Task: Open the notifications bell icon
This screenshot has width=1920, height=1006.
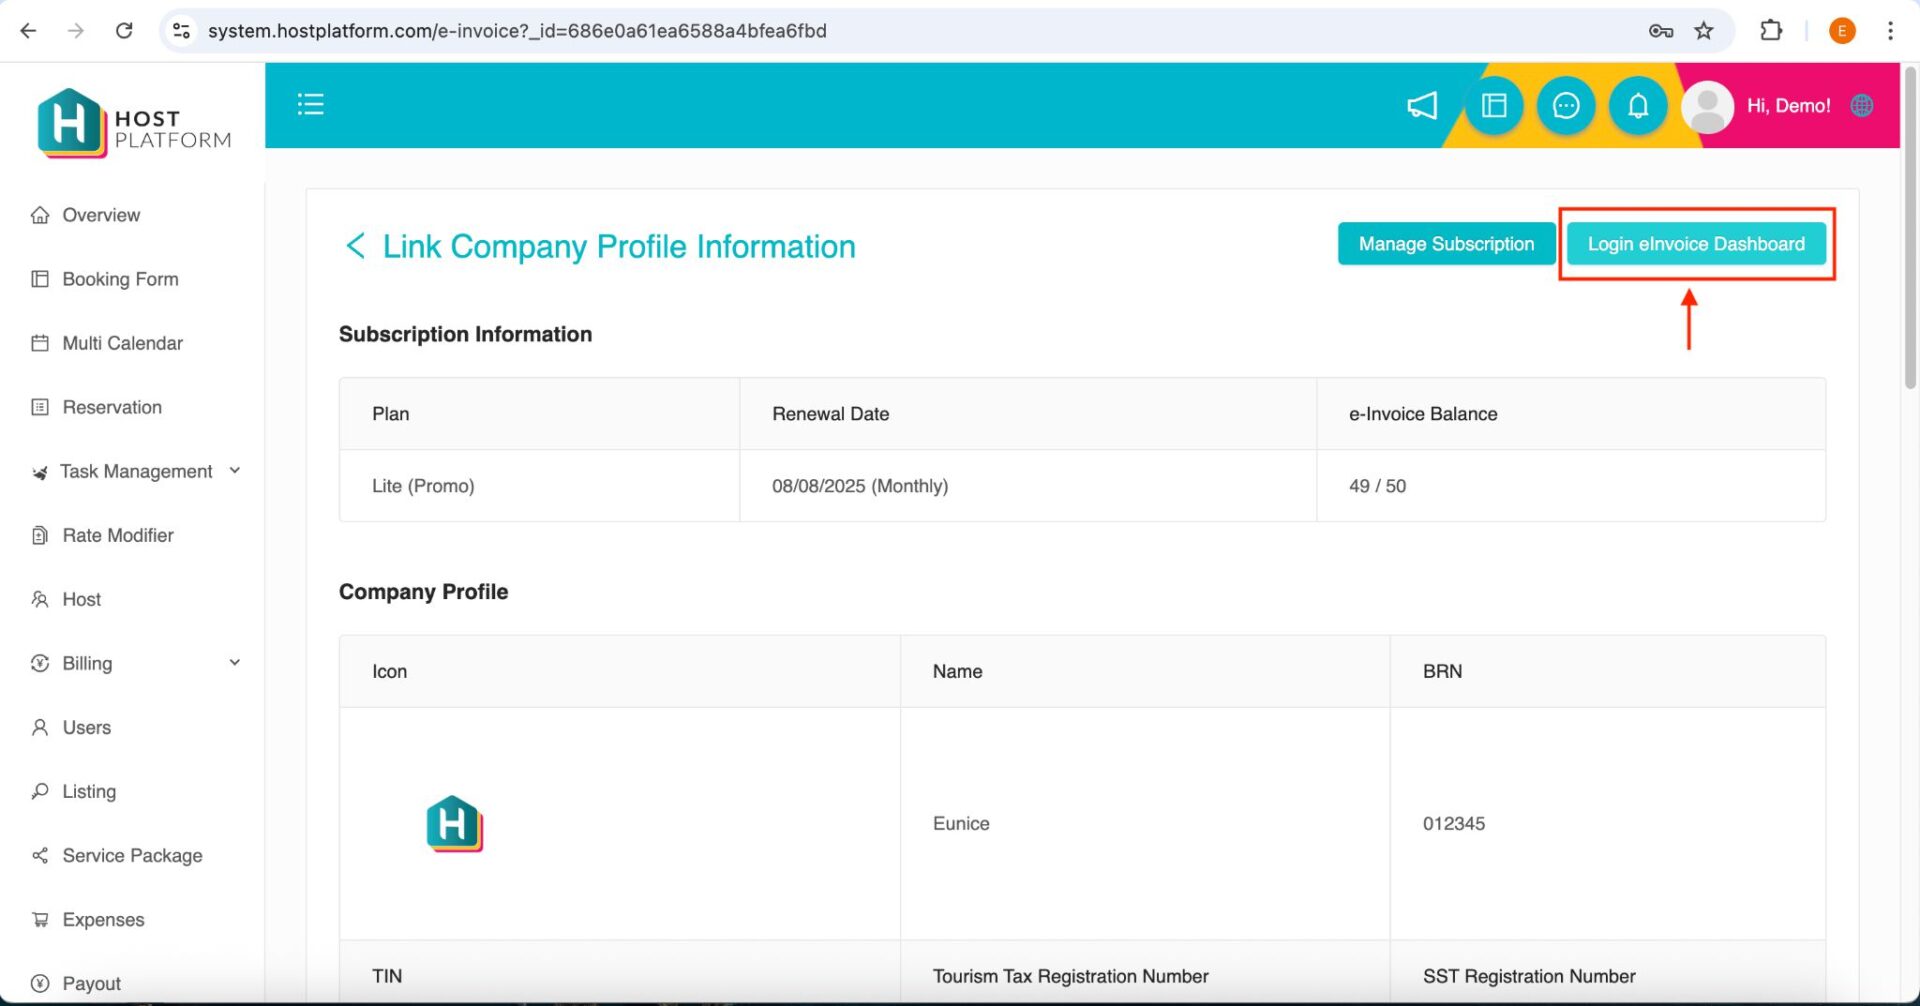Action: pyautogui.click(x=1638, y=105)
